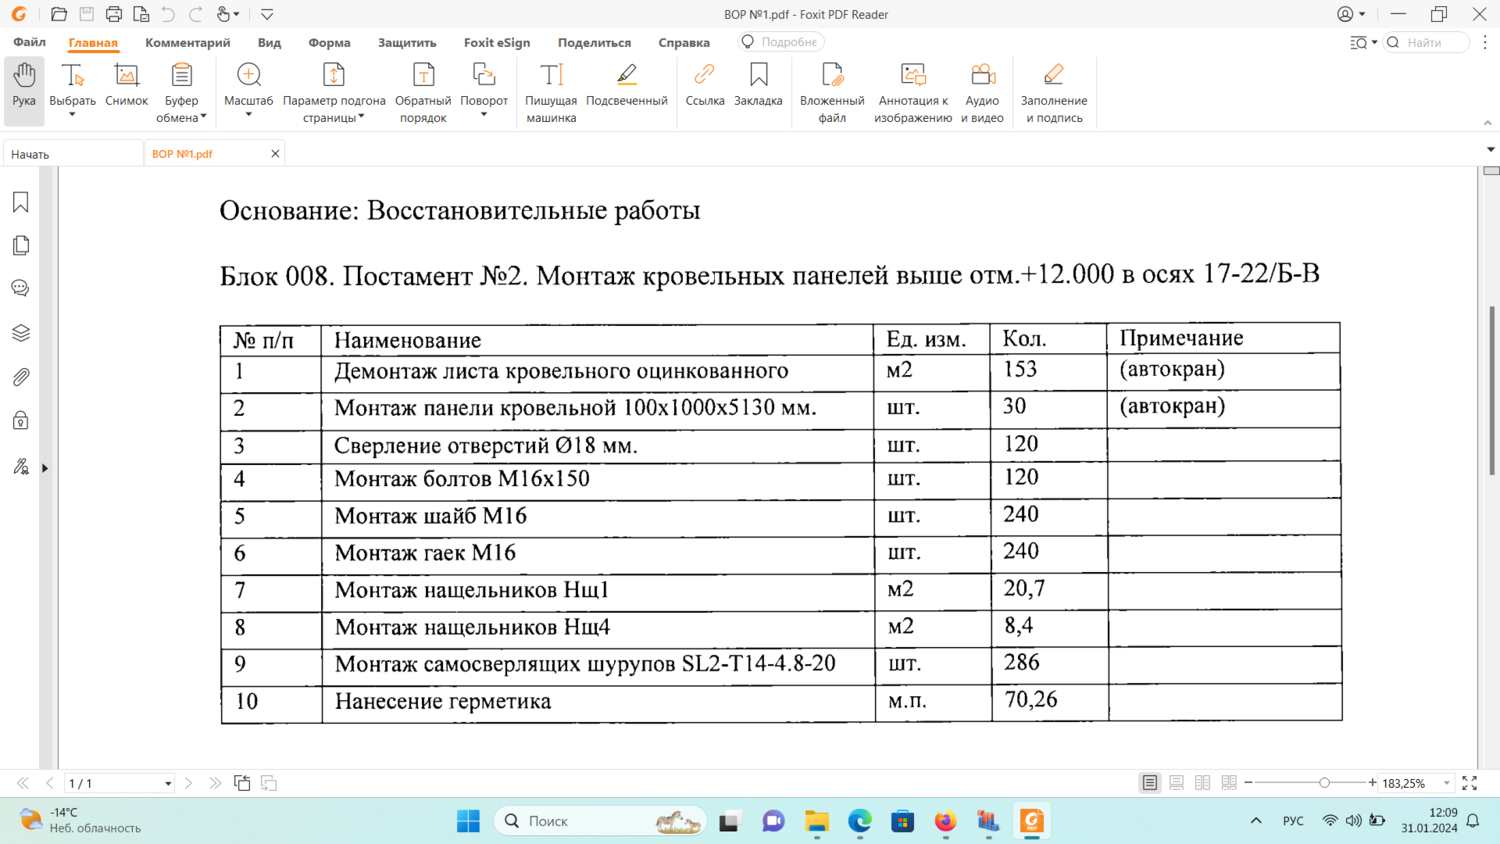This screenshot has width=1500, height=844.
Task: Open the zoom percentage dropdown 183,25%
Action: click(x=1446, y=784)
